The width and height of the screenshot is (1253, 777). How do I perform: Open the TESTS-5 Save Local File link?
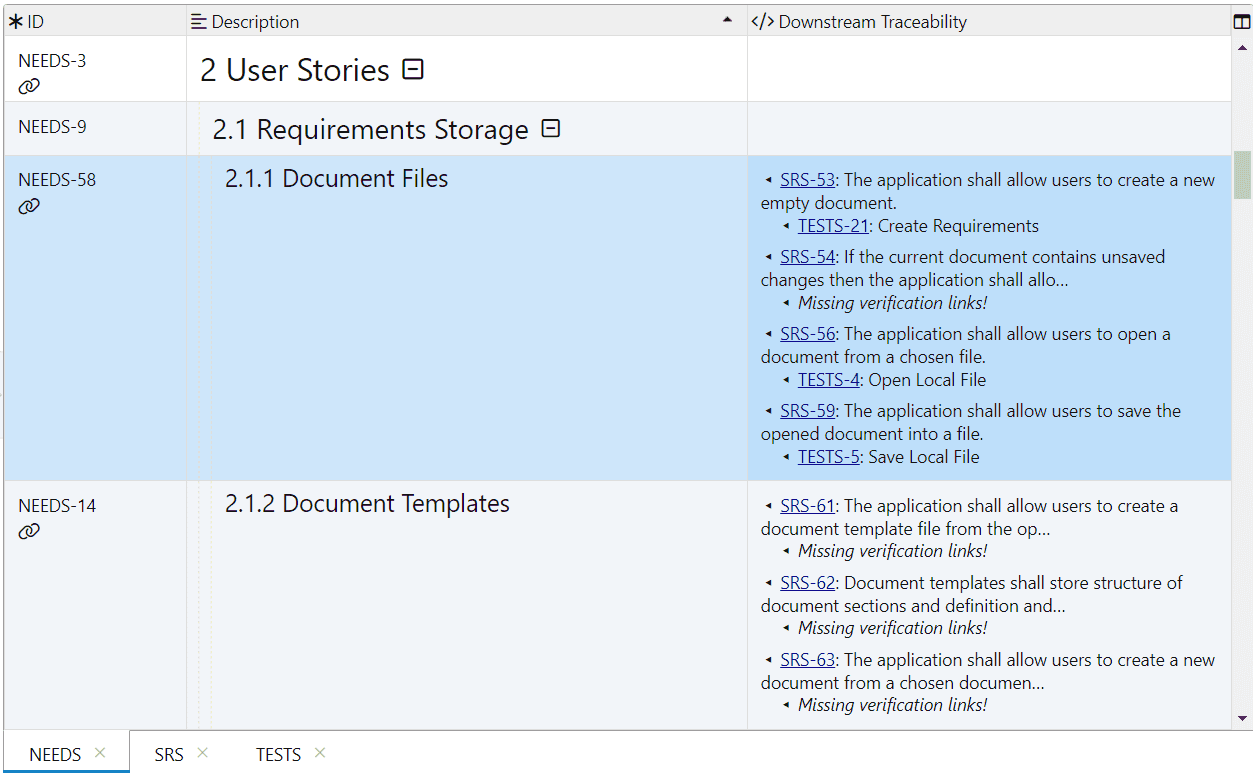point(828,457)
